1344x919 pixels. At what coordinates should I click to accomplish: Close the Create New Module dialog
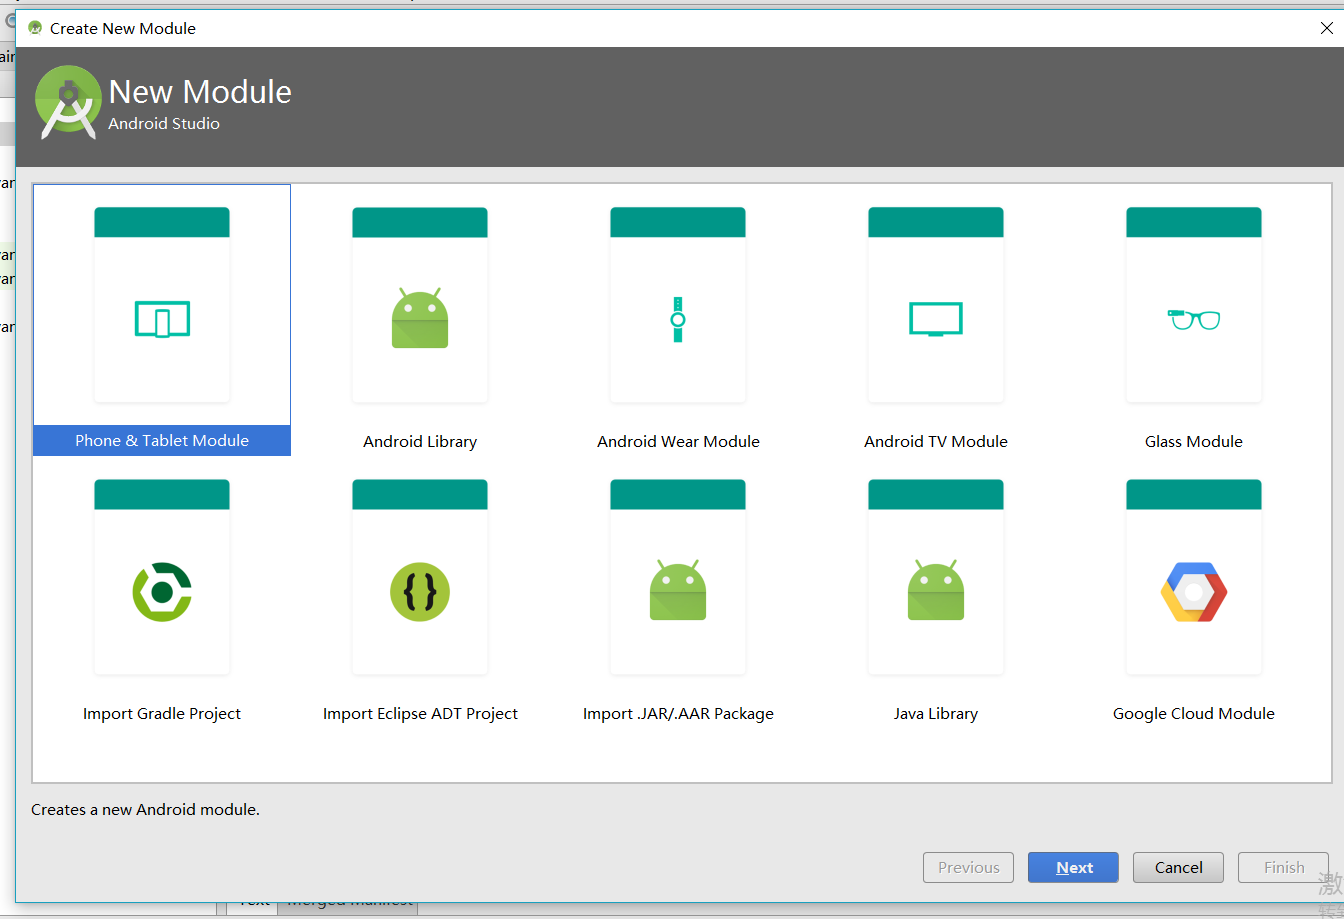click(1326, 28)
